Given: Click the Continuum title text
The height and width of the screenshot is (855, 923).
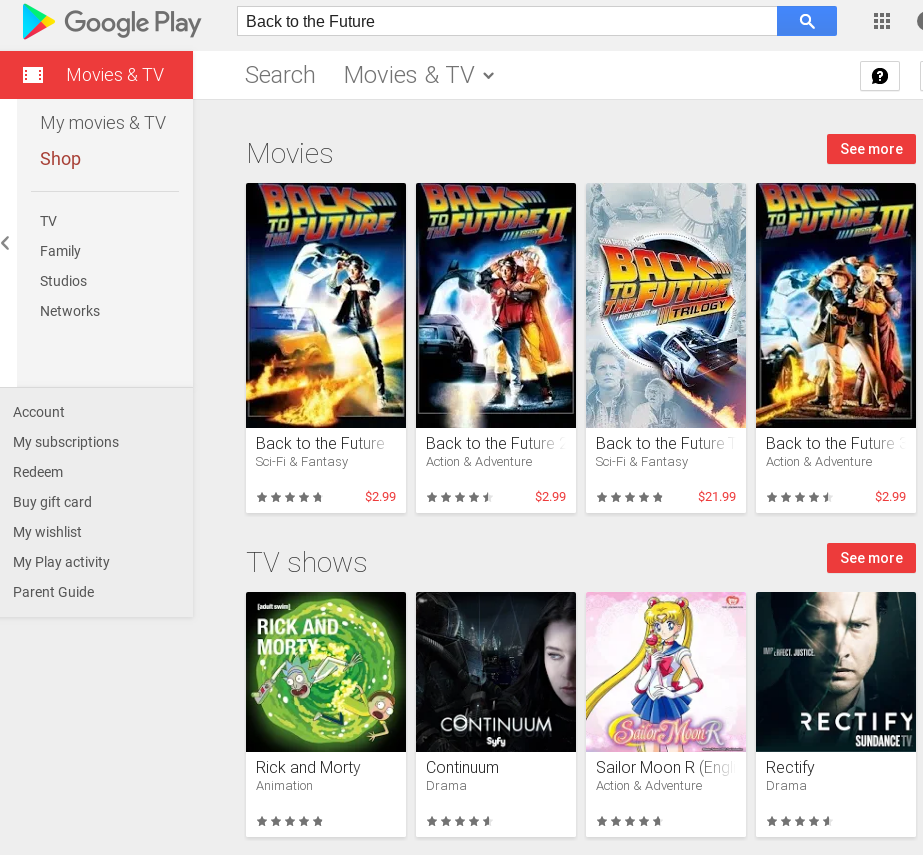Looking at the screenshot, I should point(462,767).
